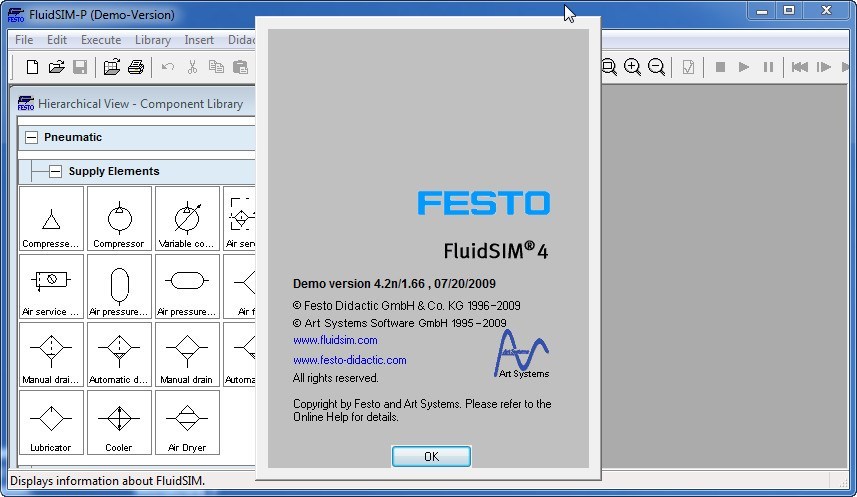Viewport: 857px width, 497px height.
Task: Click the reset-to-start simulation control
Action: (800, 67)
